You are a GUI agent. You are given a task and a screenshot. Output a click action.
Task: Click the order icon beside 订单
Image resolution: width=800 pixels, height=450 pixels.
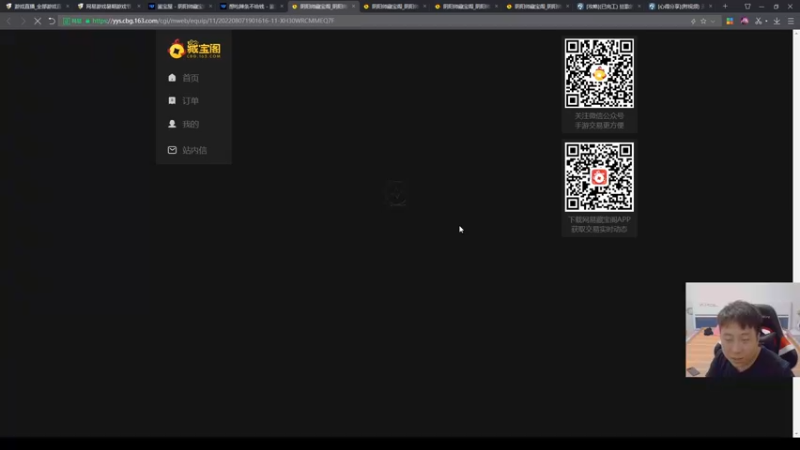172,101
